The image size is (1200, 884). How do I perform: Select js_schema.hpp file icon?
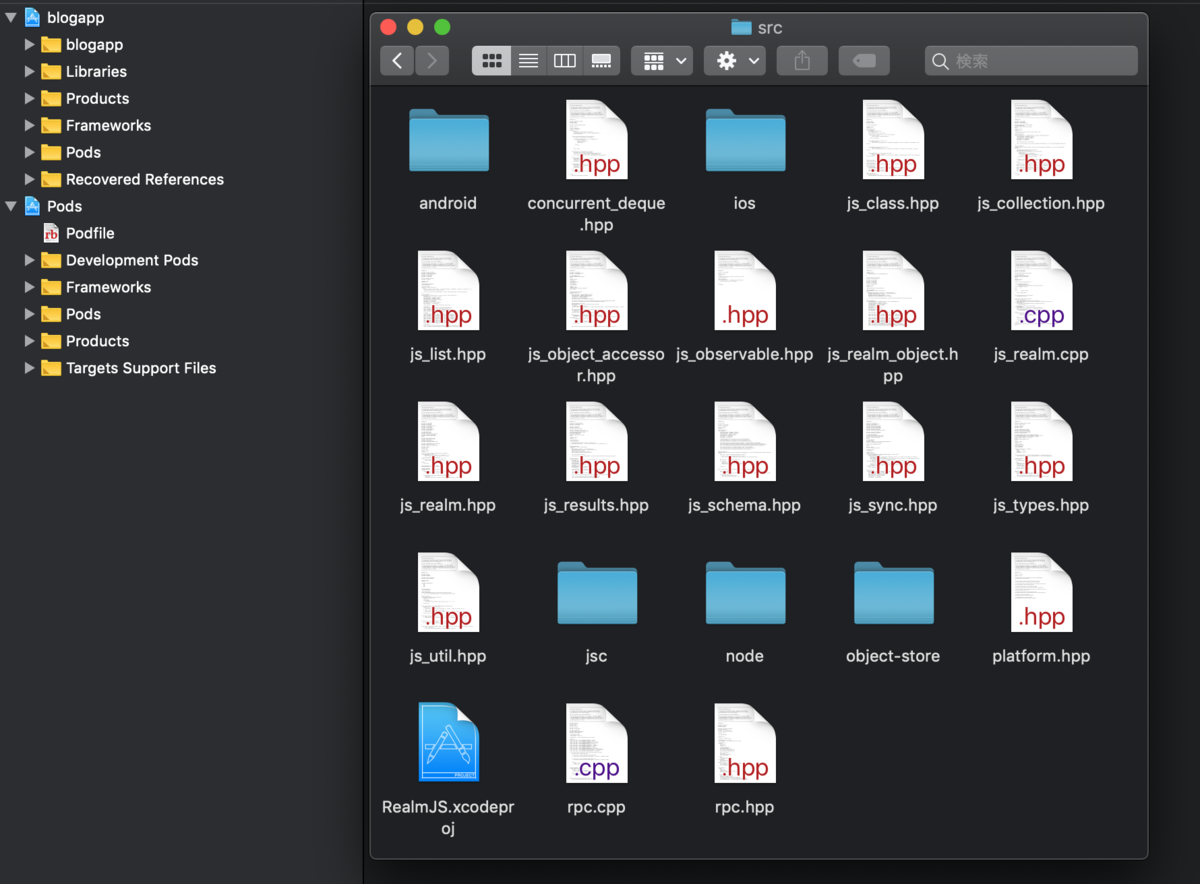[745, 442]
